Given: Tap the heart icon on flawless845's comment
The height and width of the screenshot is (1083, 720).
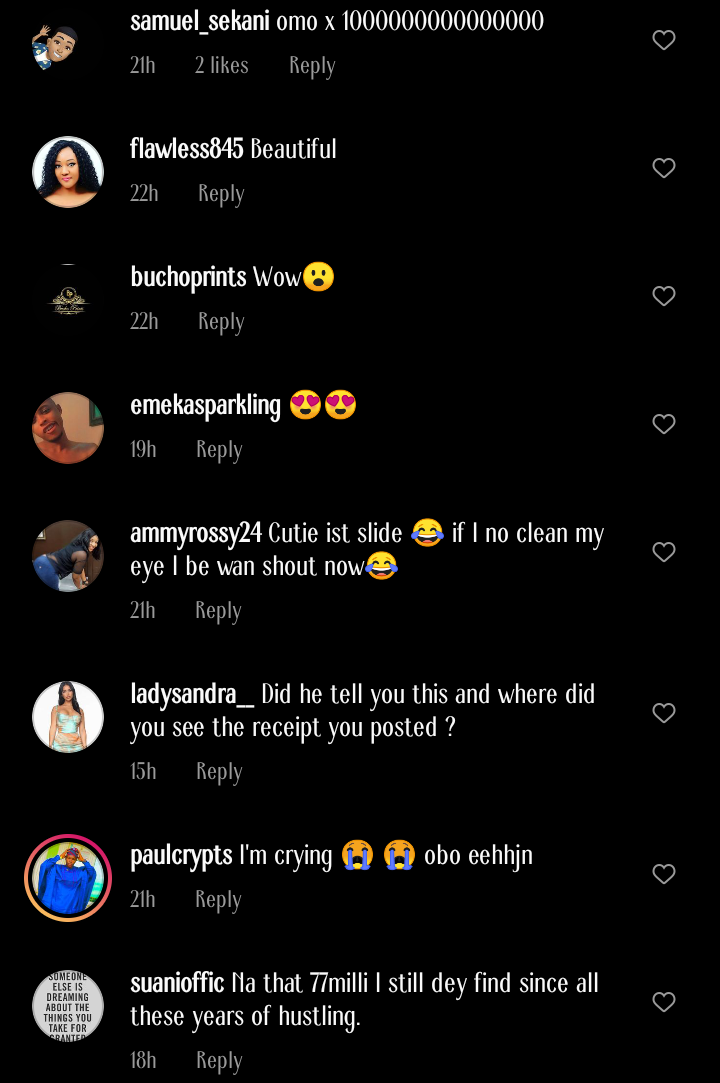Looking at the screenshot, I should pos(664,168).
